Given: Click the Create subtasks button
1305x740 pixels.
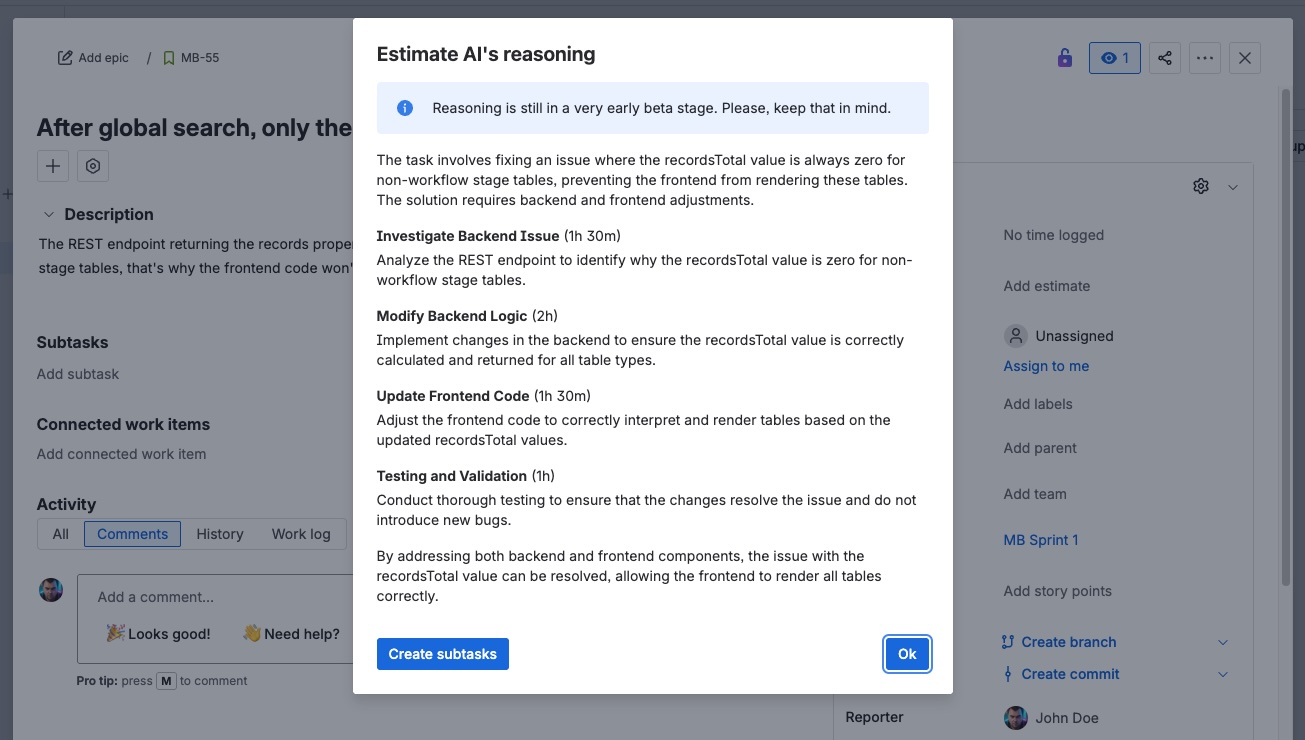Looking at the screenshot, I should click(x=442, y=654).
